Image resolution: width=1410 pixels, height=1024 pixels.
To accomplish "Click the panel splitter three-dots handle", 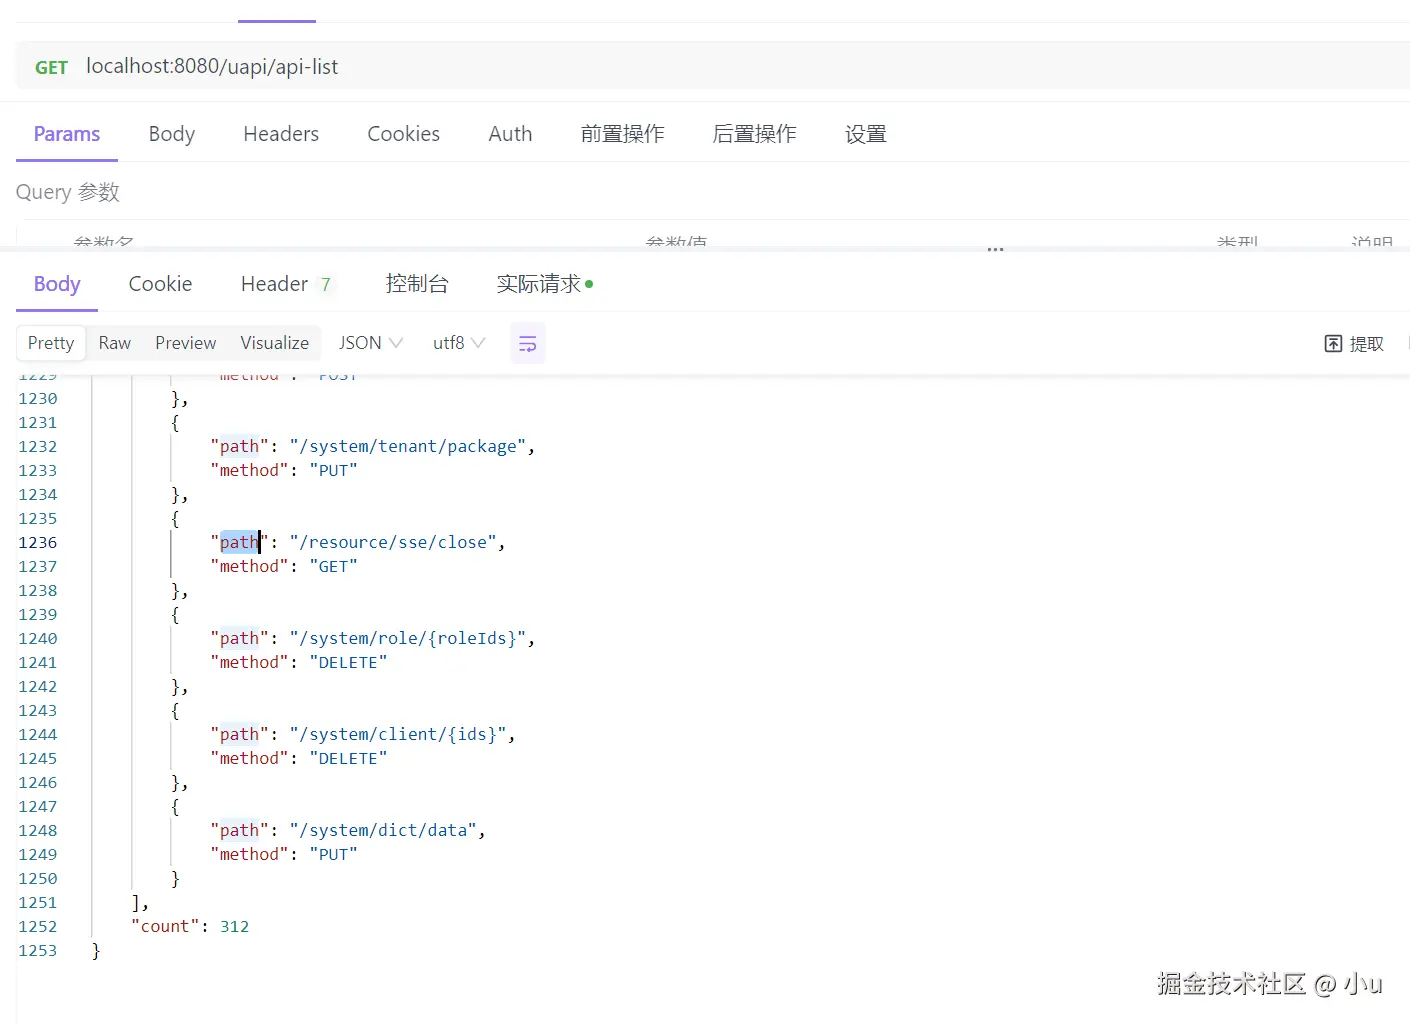I will point(995,249).
